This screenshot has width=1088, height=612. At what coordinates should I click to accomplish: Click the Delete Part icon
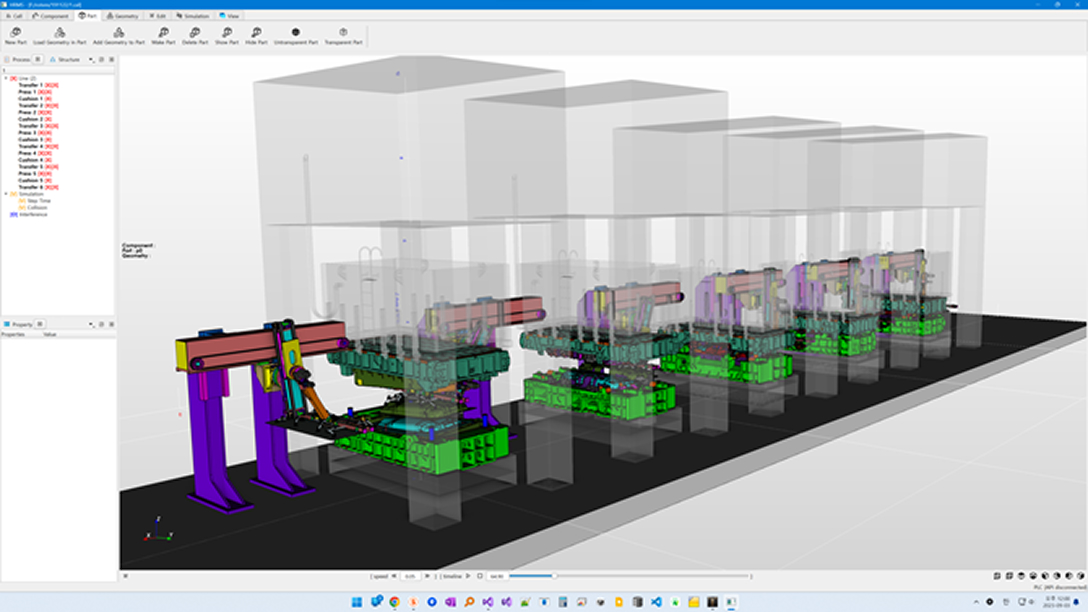196,34
